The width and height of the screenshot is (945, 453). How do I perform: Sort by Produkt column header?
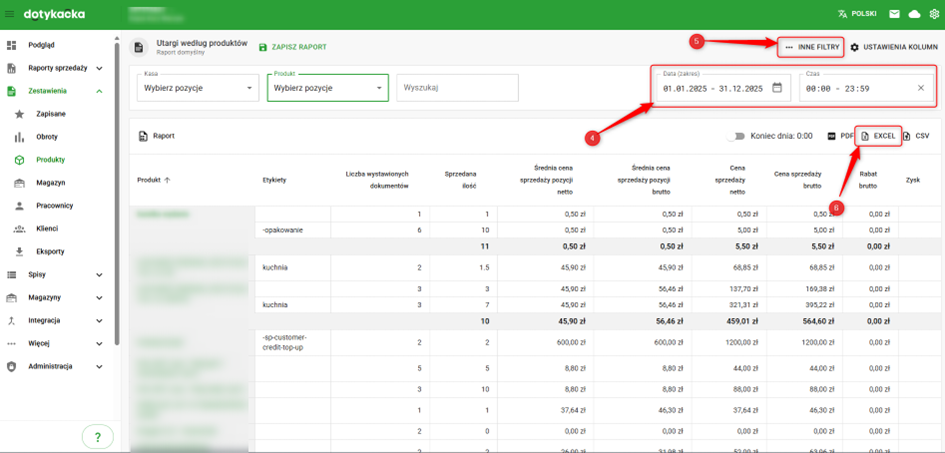[154, 180]
